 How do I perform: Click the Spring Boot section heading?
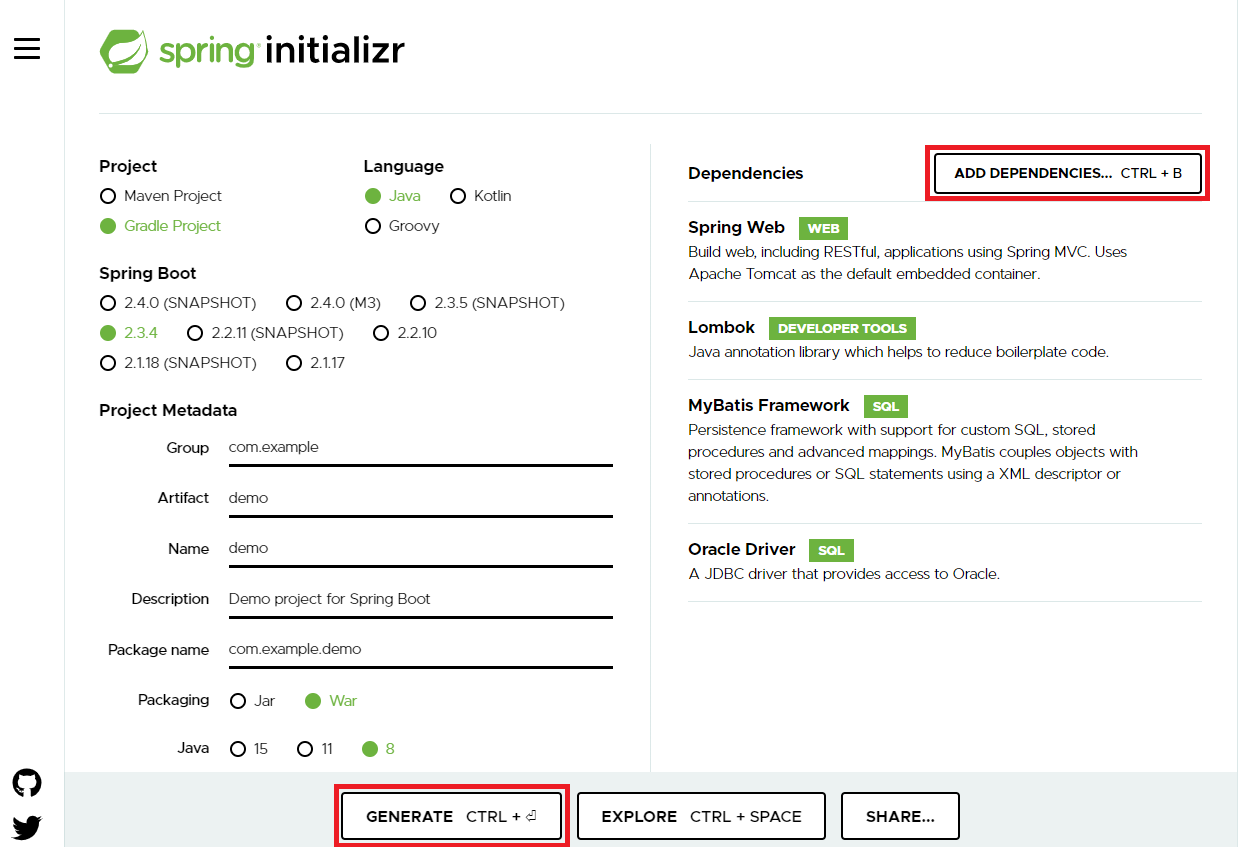tap(148, 273)
